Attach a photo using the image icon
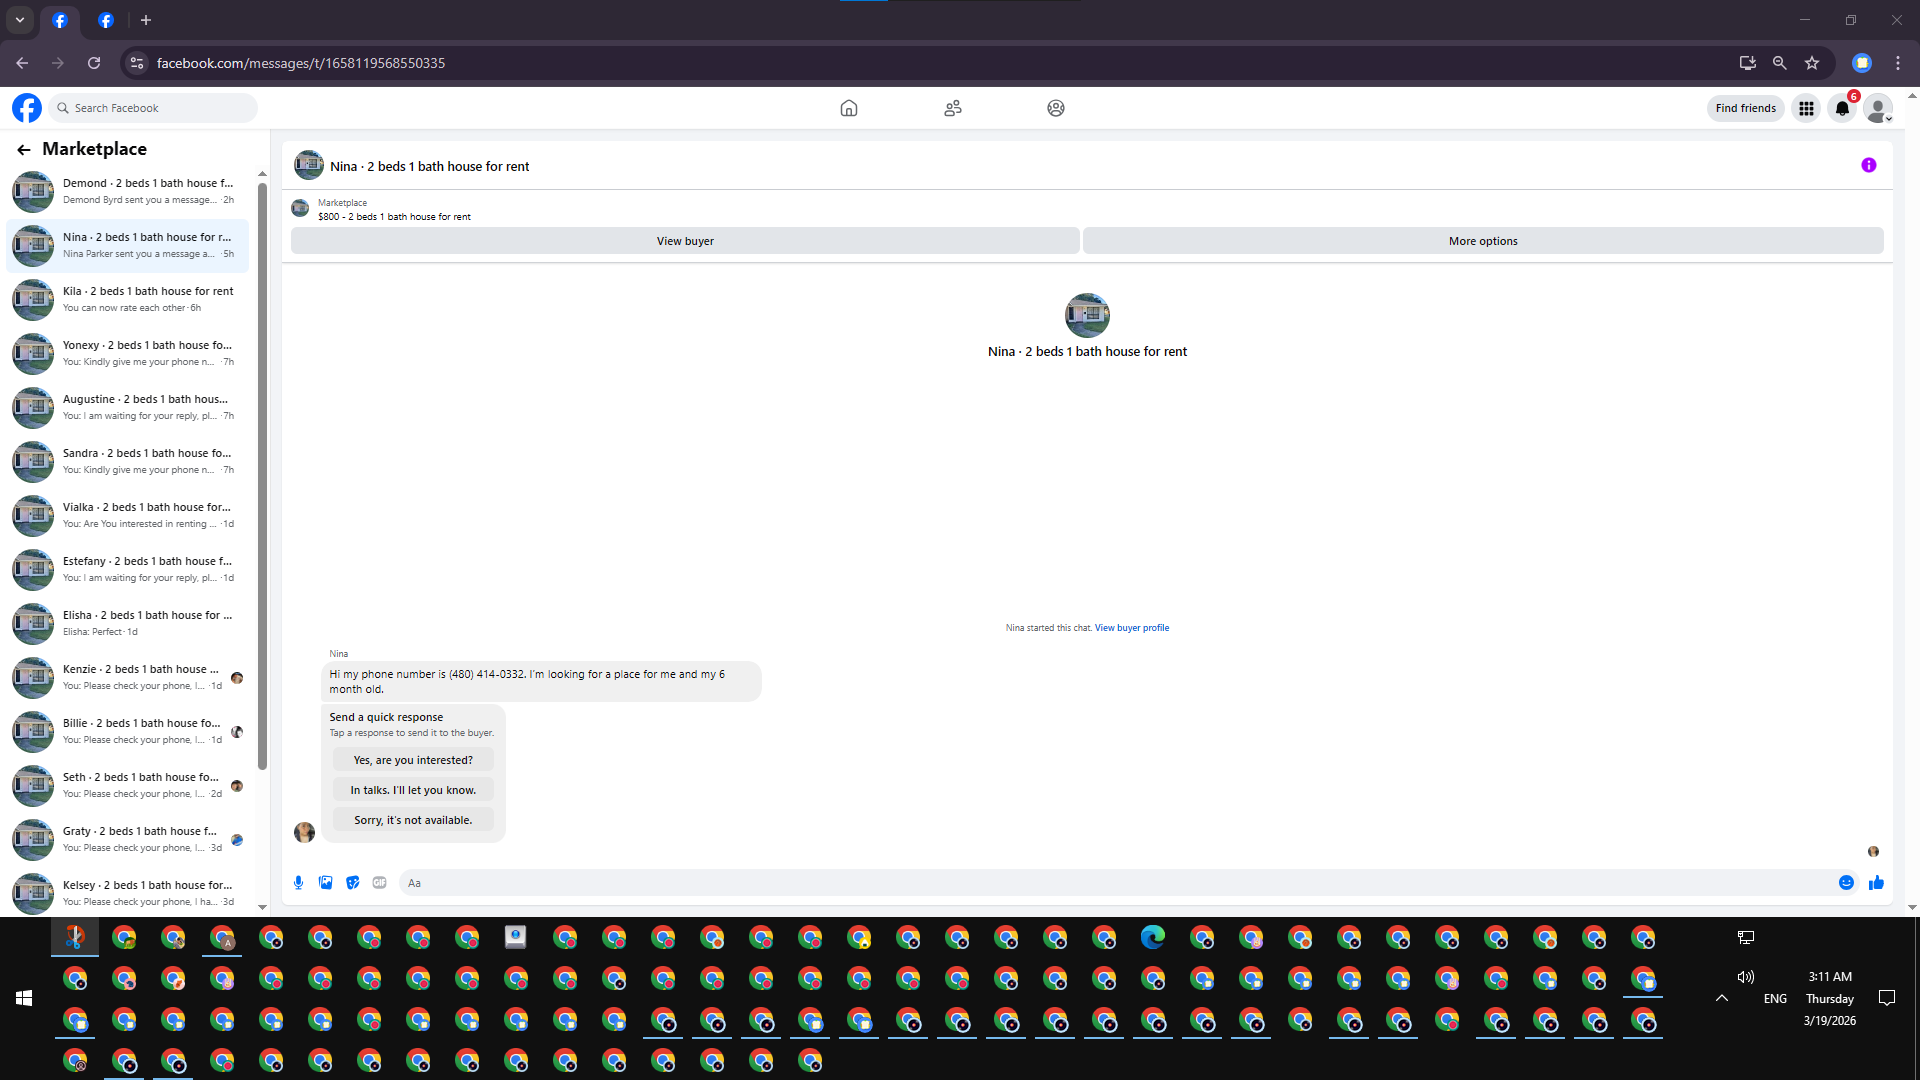Screen dimensions: 1920x1080 coord(325,882)
